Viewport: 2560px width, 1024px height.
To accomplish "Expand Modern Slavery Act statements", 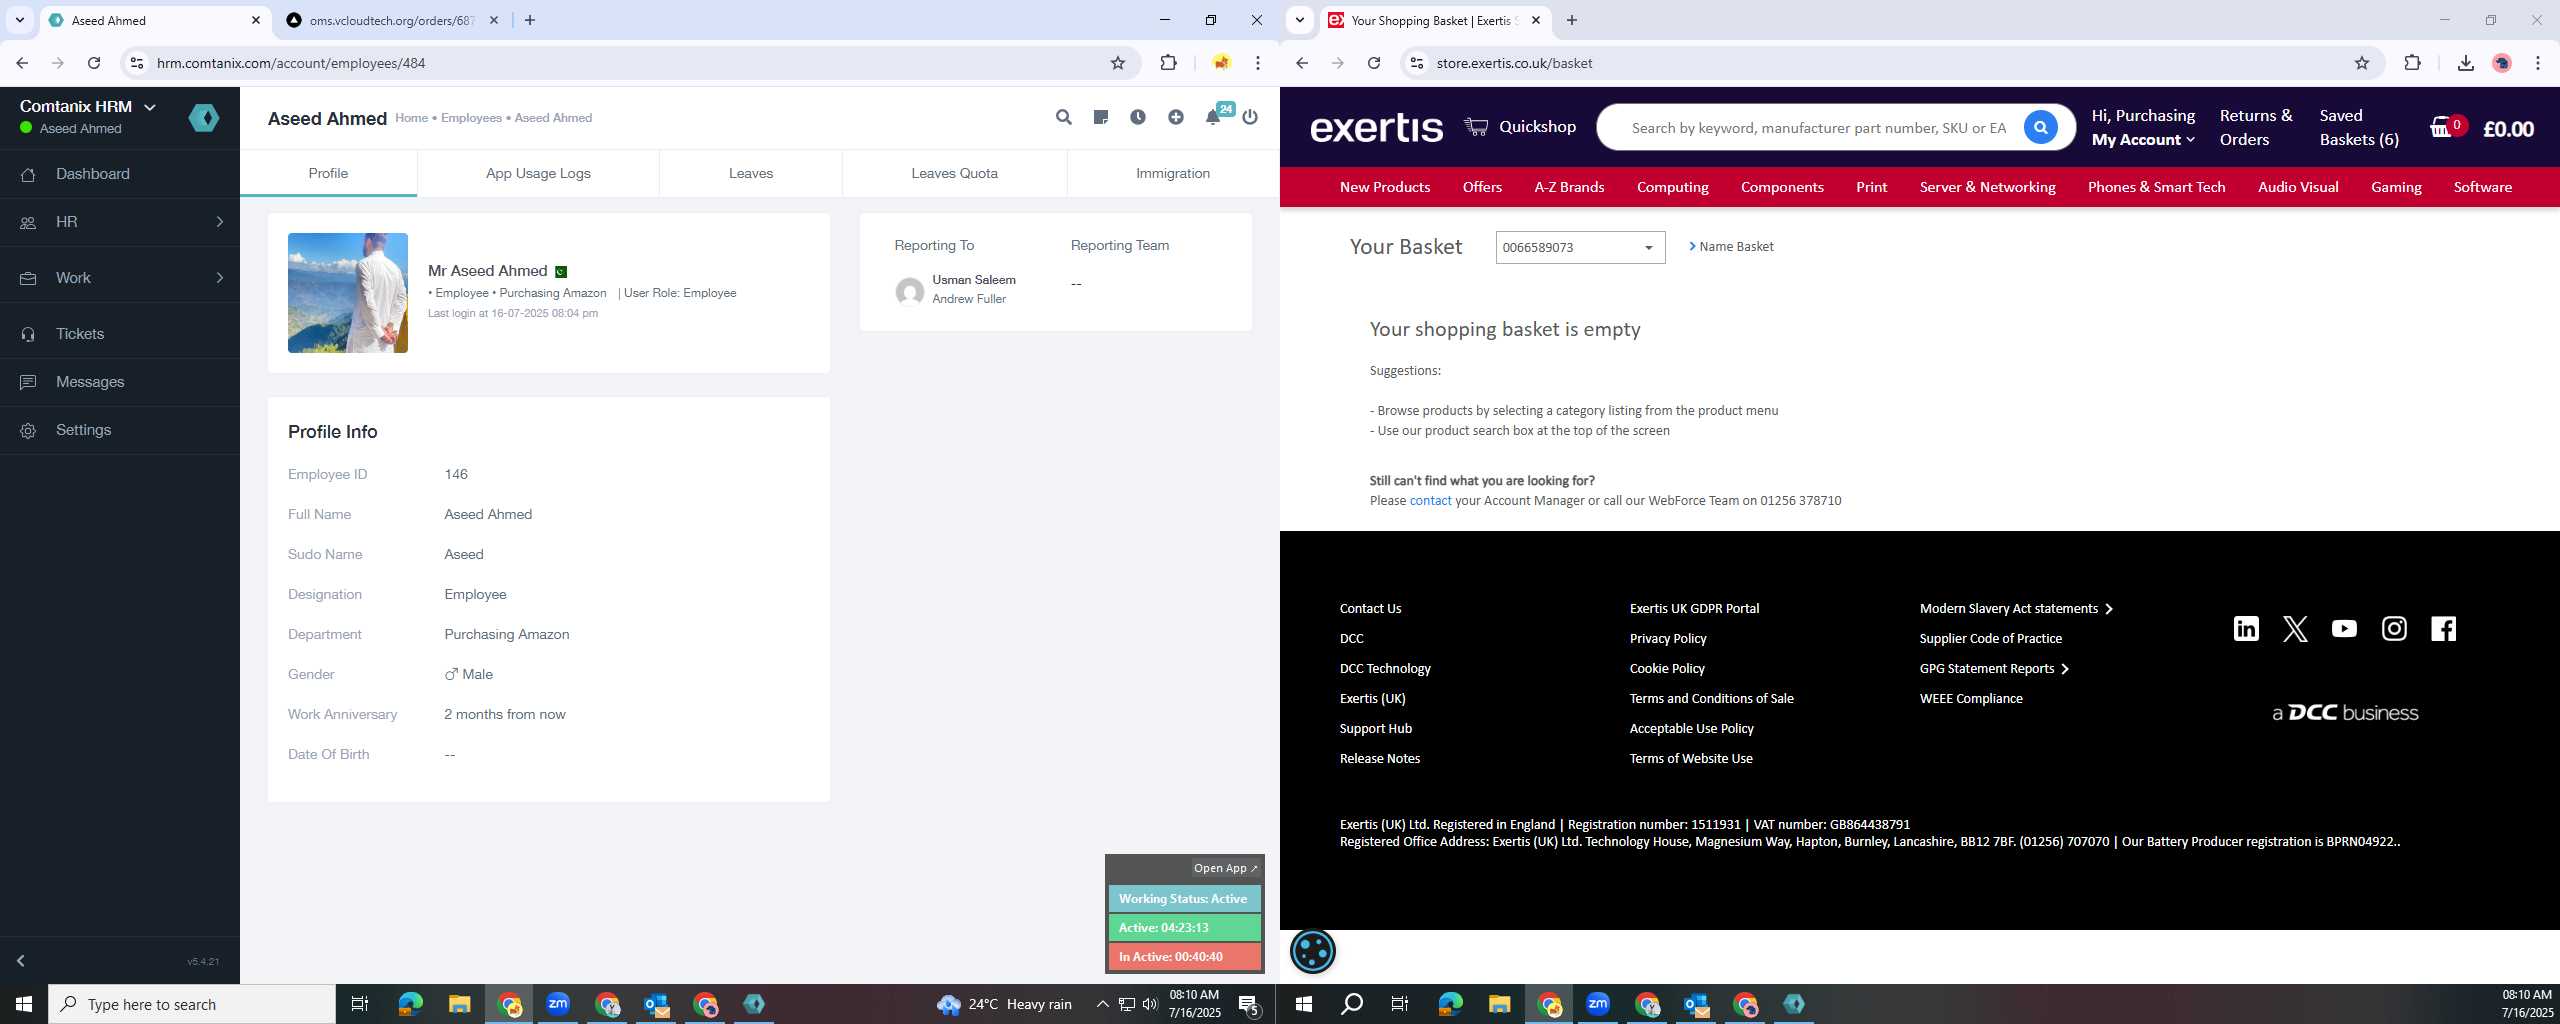I will tap(2016, 609).
